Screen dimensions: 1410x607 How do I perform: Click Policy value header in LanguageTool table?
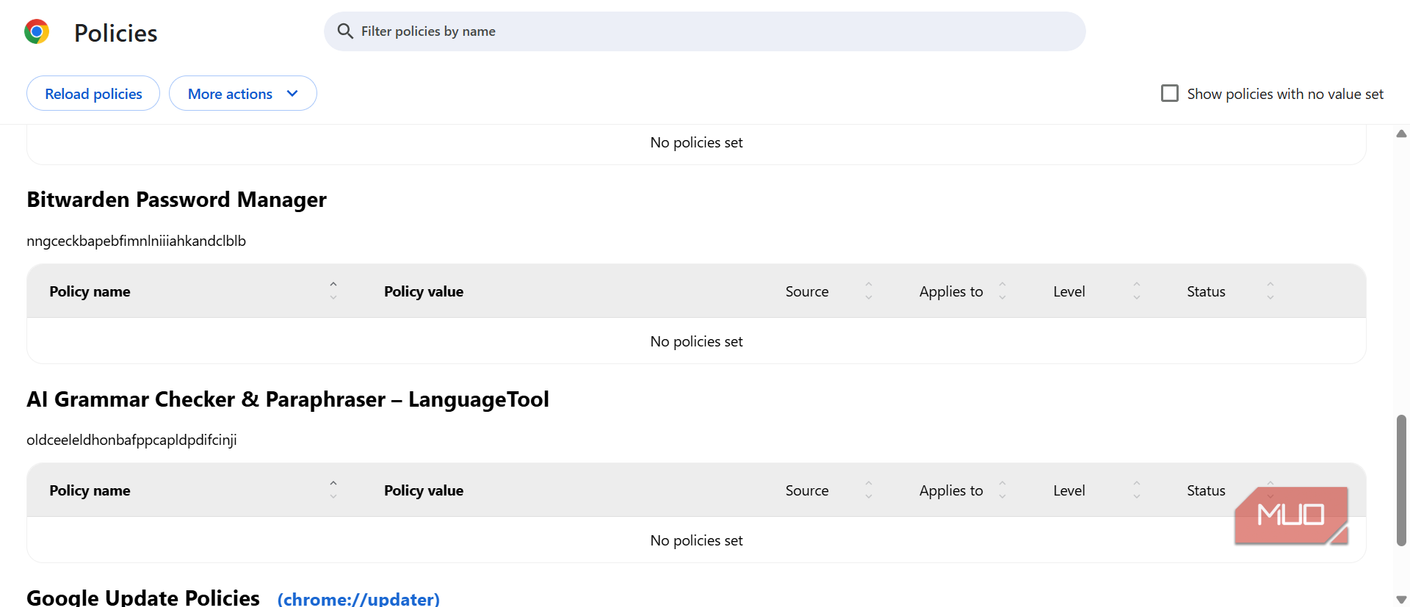click(x=424, y=490)
